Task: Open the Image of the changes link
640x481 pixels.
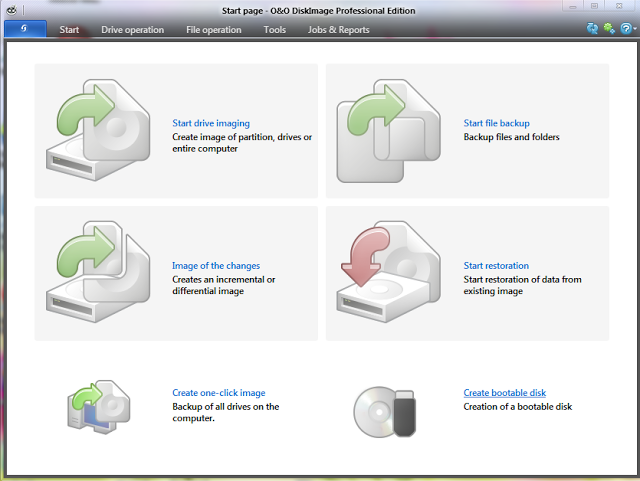Action: pos(216,266)
